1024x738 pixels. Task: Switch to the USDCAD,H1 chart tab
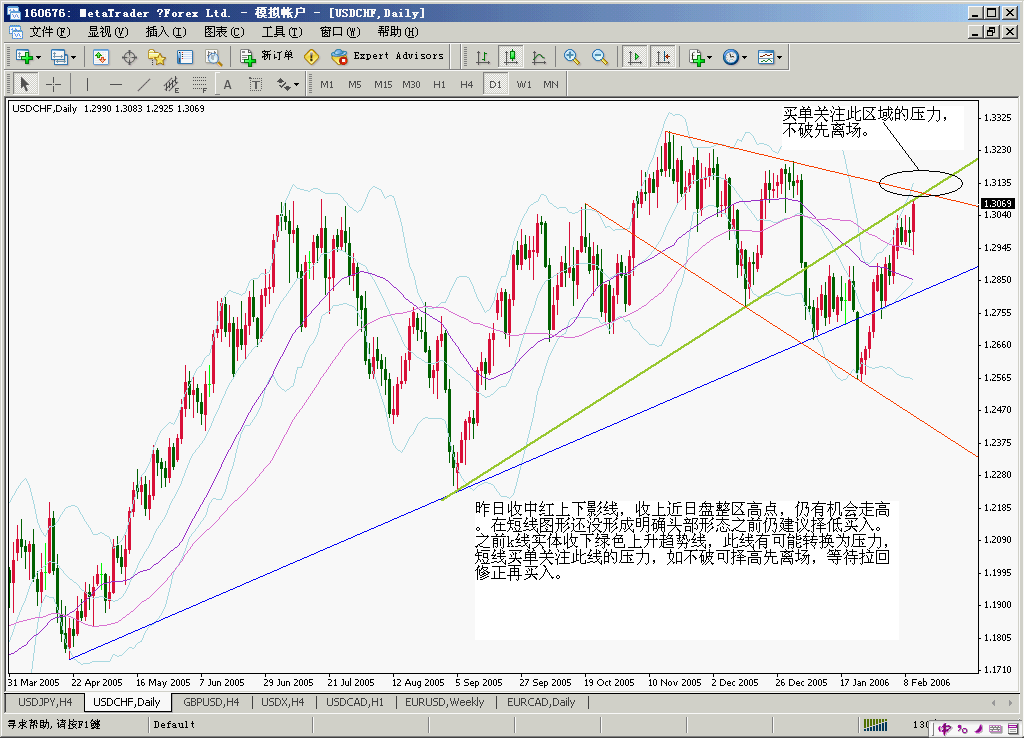click(355, 702)
